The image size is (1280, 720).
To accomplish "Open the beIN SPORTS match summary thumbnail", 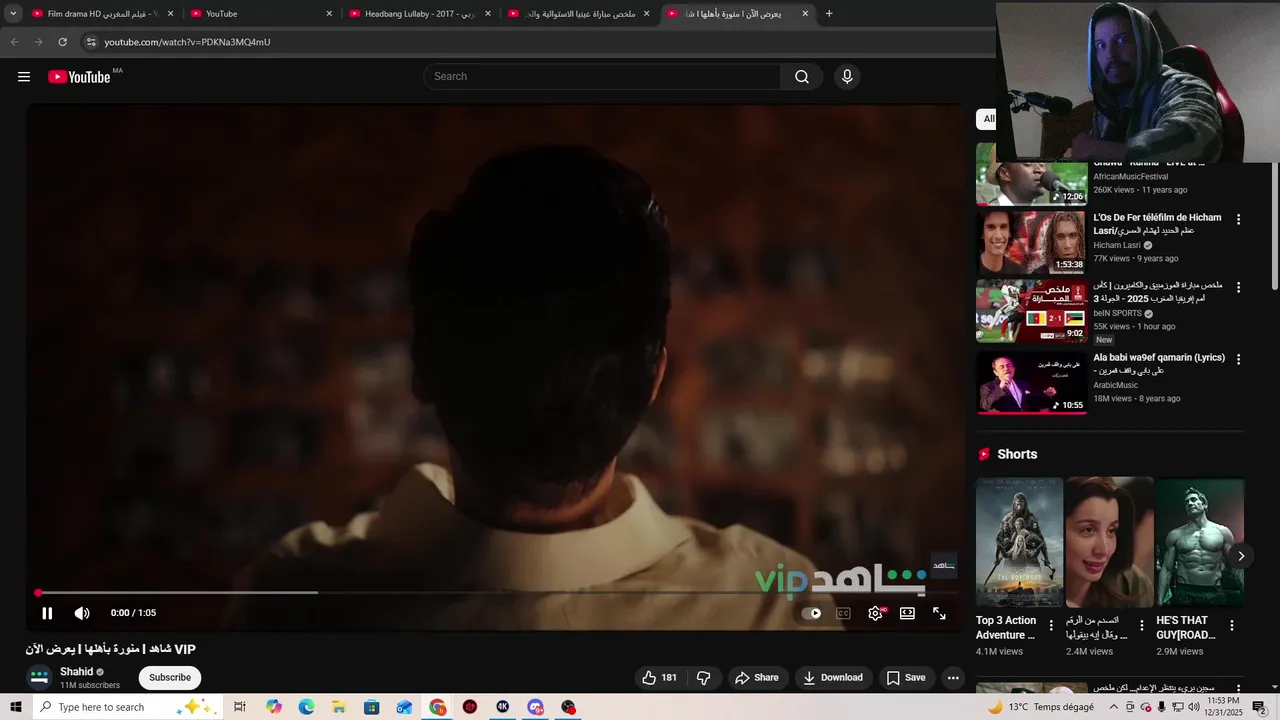I will point(1031,311).
